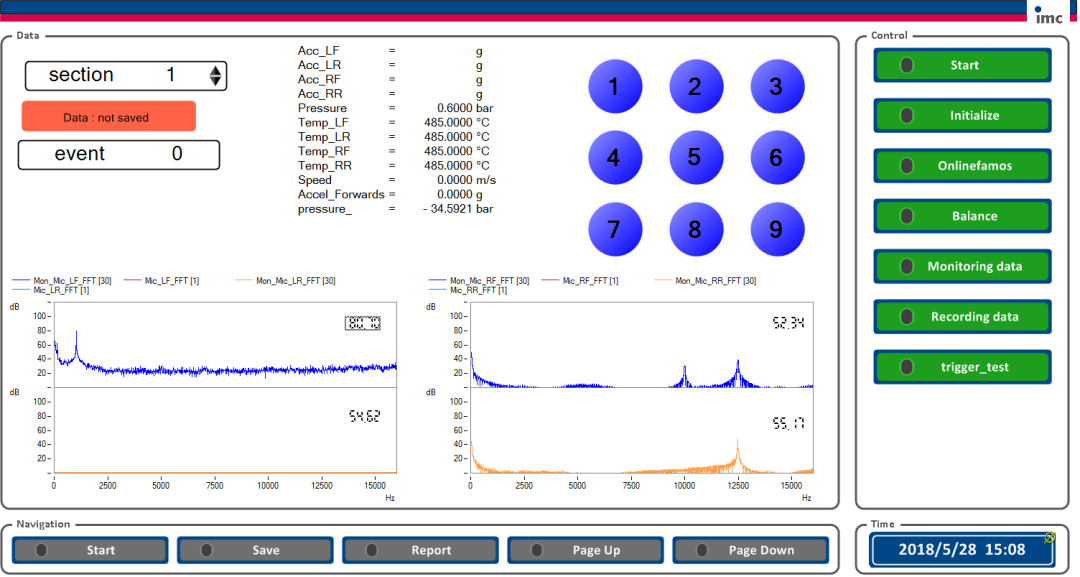This screenshot has height=577, width=1080.
Task: Click the blue number 3 button
Action: click(x=777, y=87)
